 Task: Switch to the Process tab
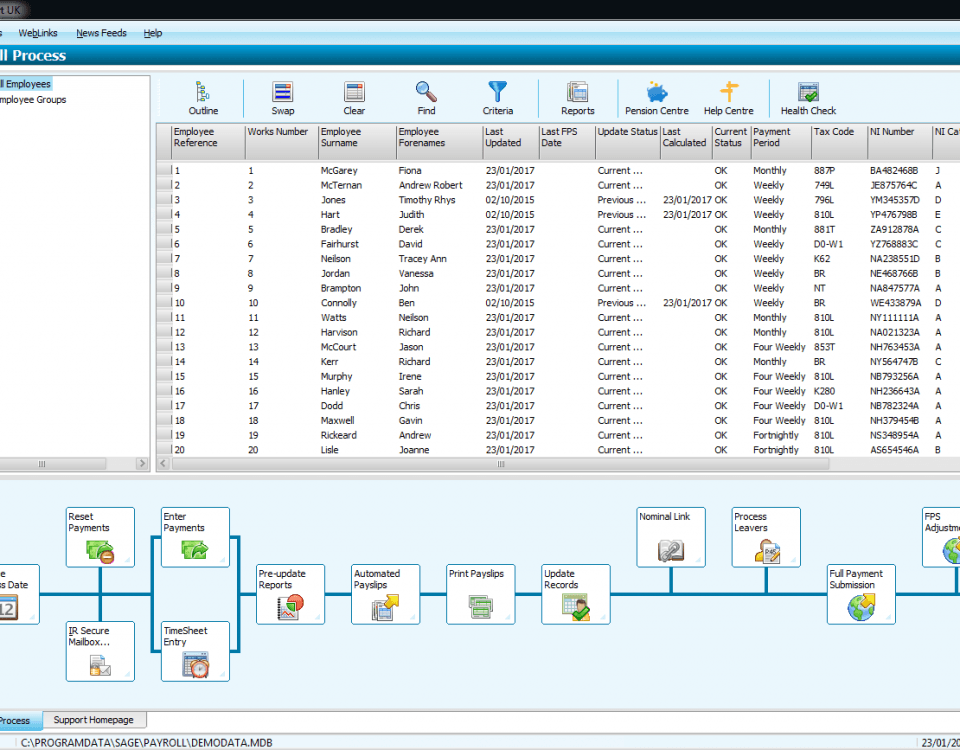click(x=20, y=721)
